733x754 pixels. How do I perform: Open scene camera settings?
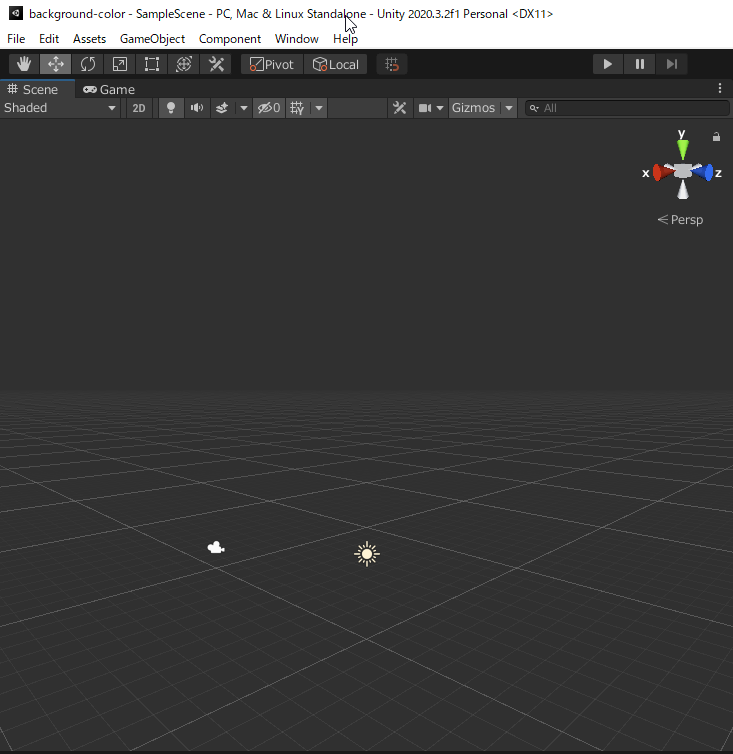pos(430,108)
